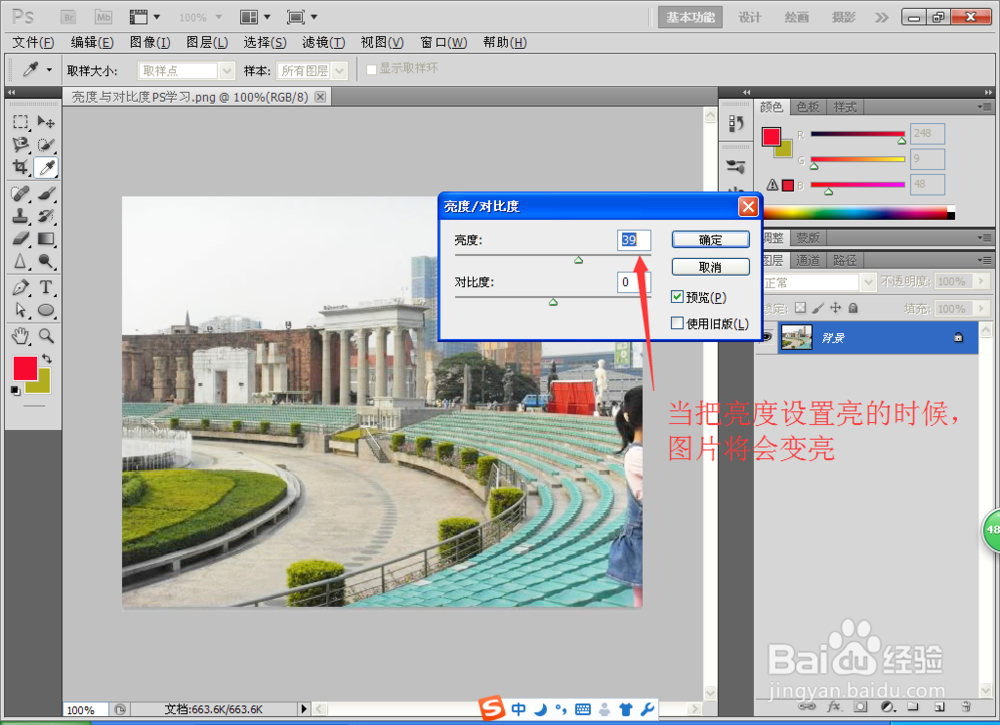Screen dimensions: 1000x725
Task: Select the Zoom tool
Action: [x=46, y=335]
